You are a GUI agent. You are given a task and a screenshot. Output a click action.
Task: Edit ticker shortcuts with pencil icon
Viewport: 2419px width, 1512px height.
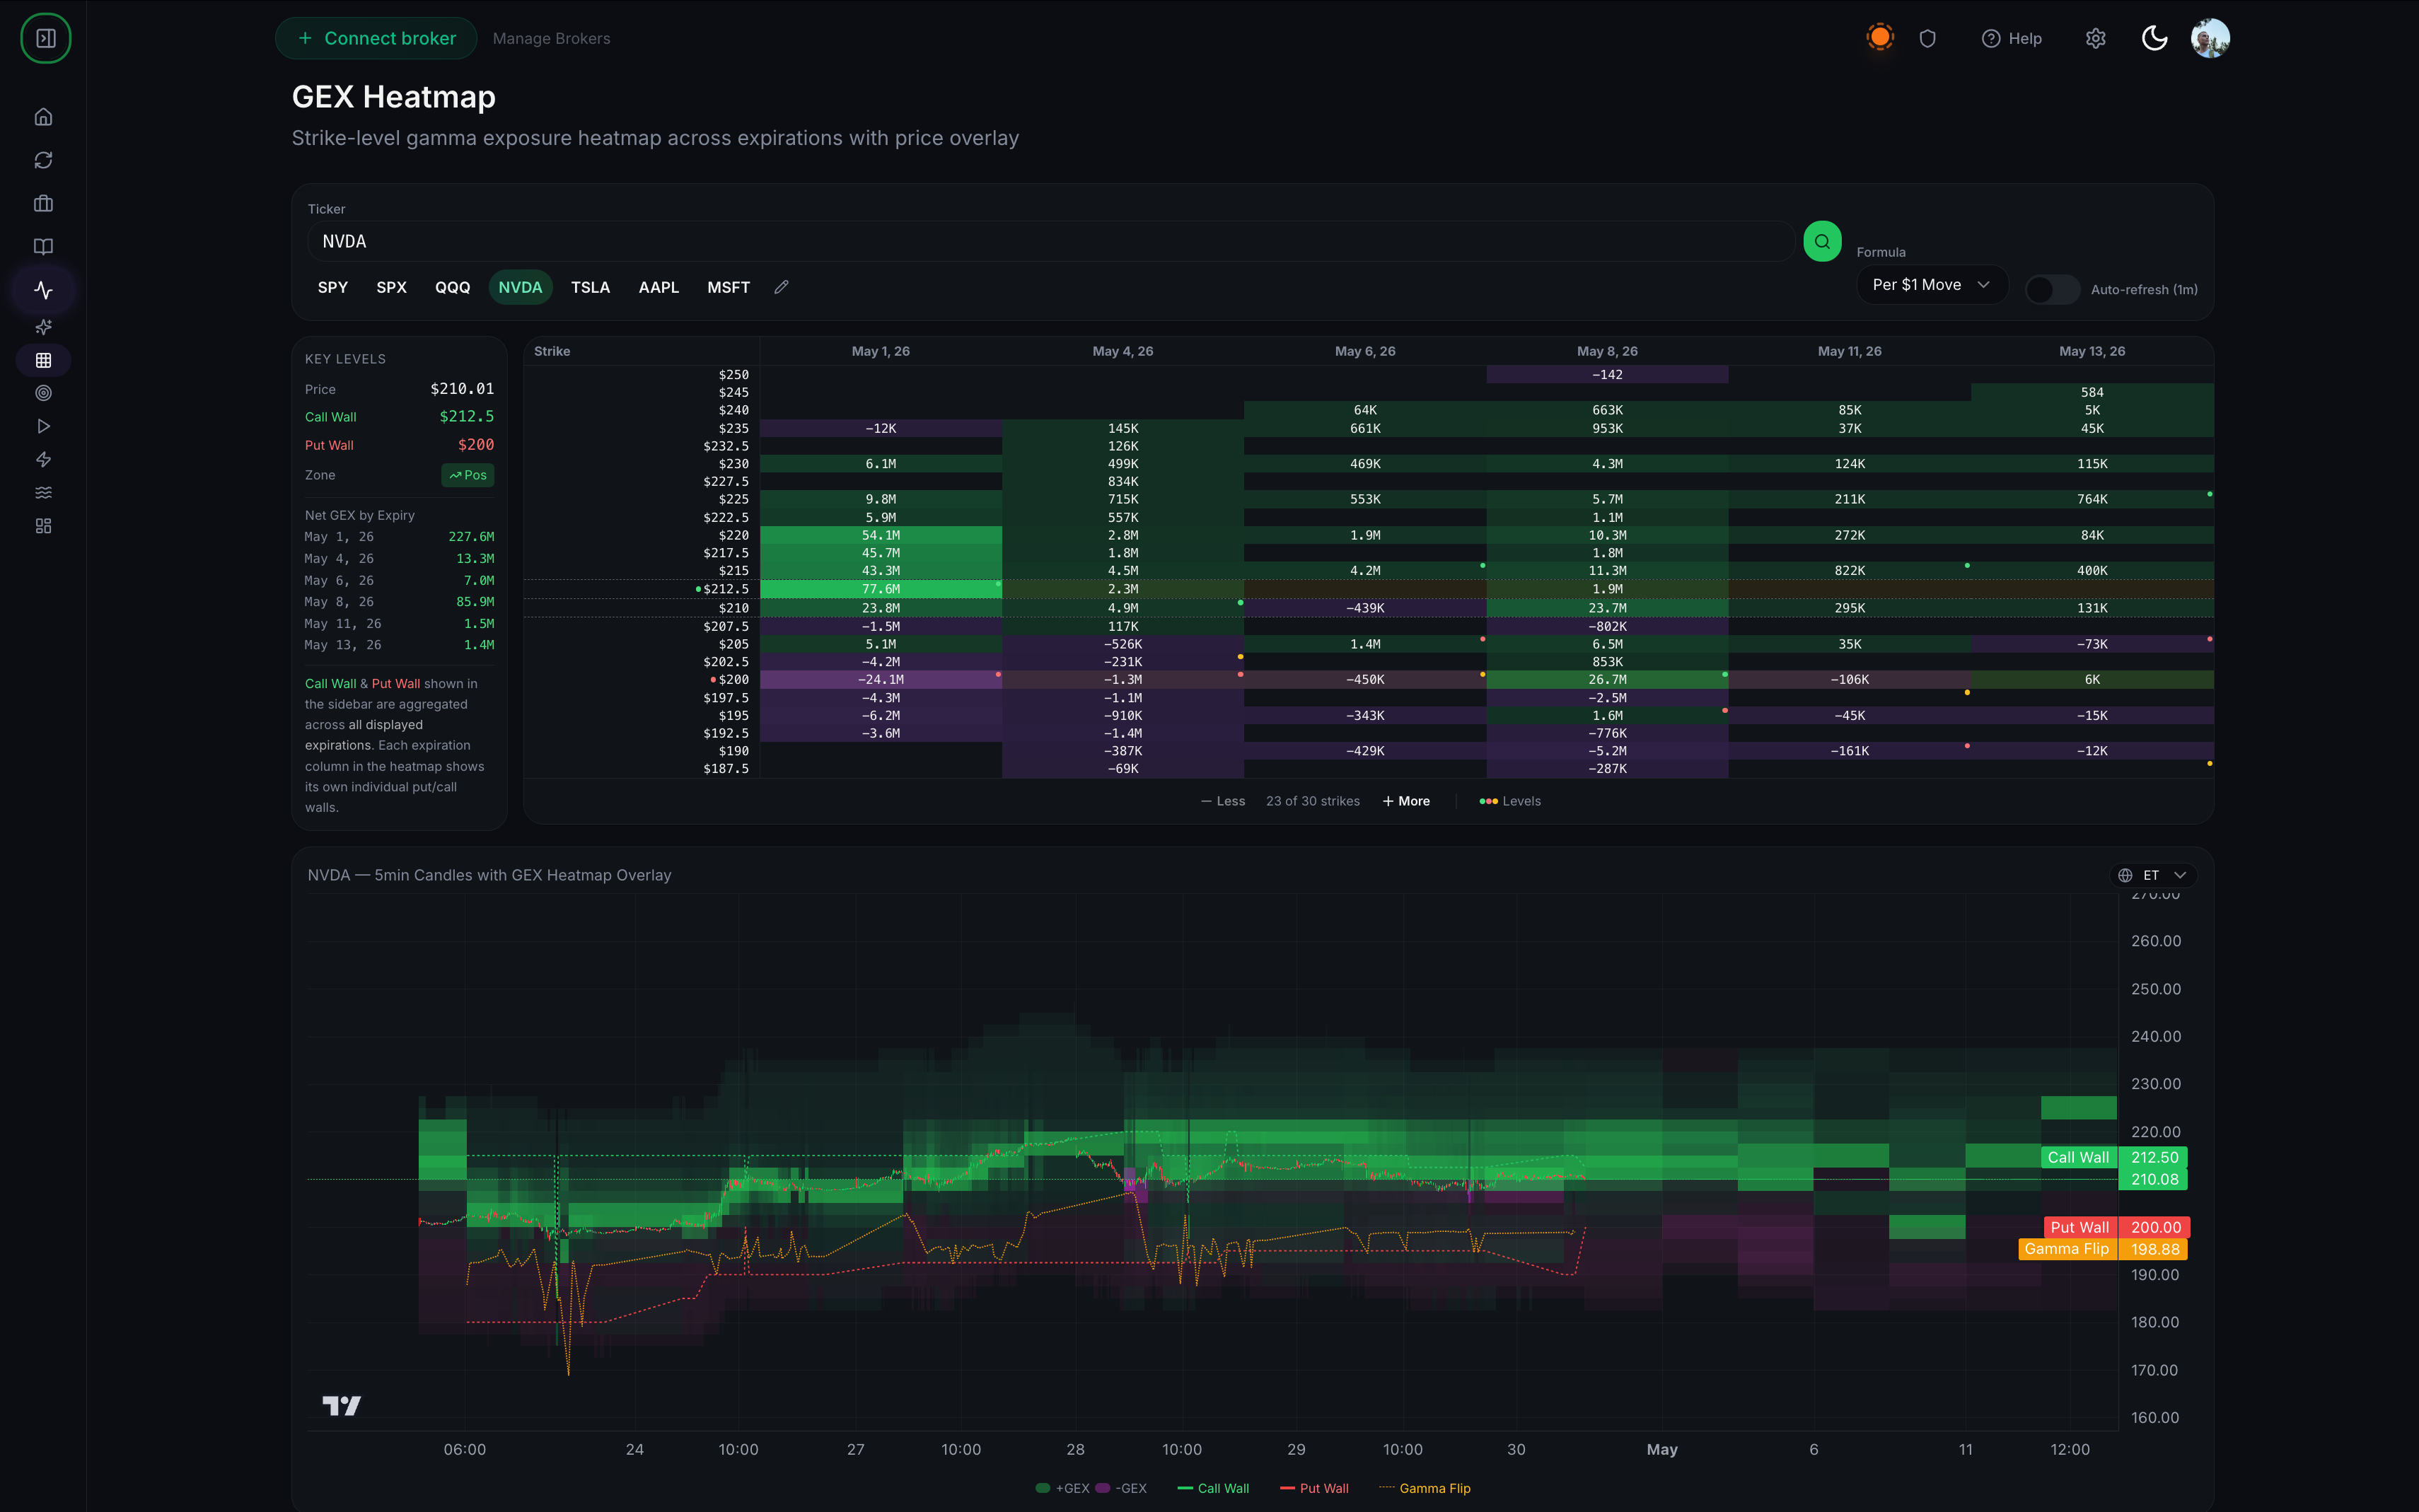[782, 287]
